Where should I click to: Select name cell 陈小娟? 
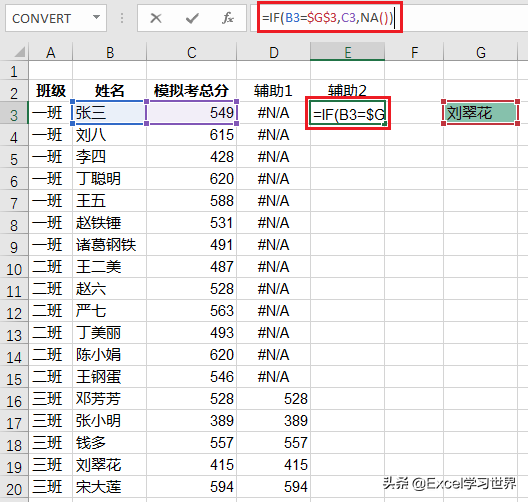click(x=110, y=355)
